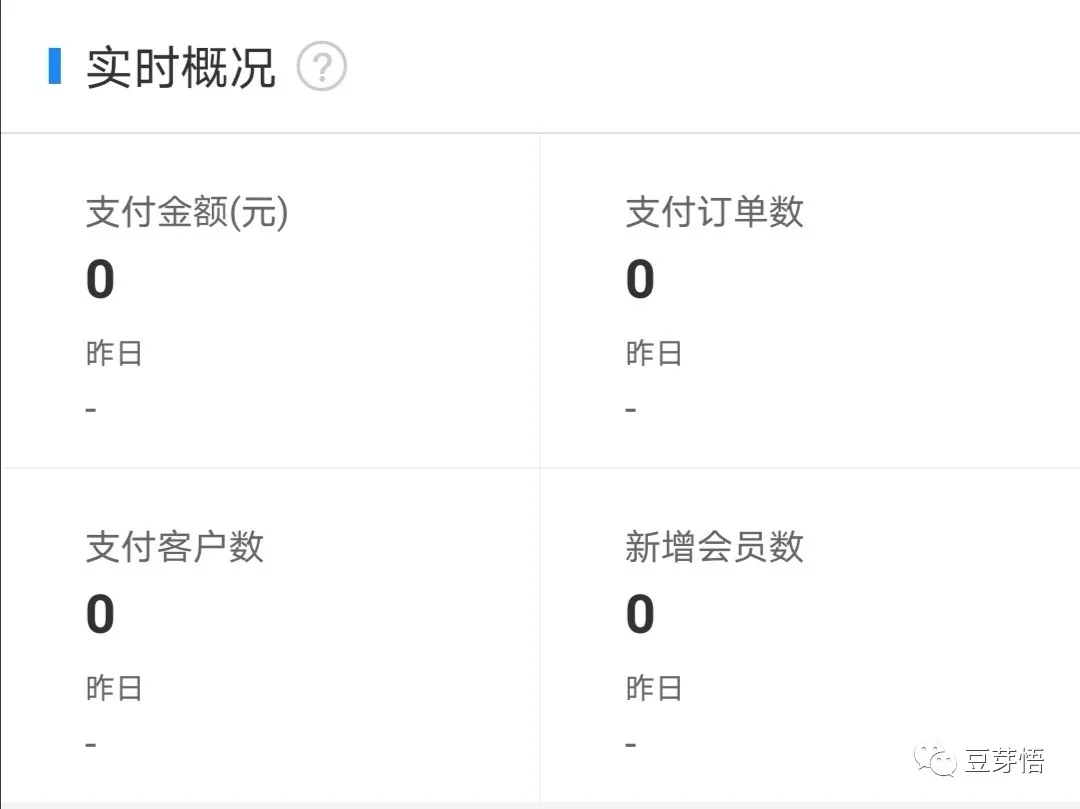Screen dimensions: 1080x809
Task: Toggle the 昨日 label under 支付订单数
Action: click(x=655, y=352)
